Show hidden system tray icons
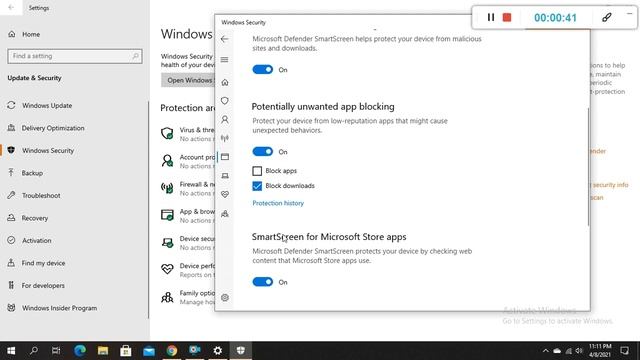640x360 pixels. (x=545, y=351)
